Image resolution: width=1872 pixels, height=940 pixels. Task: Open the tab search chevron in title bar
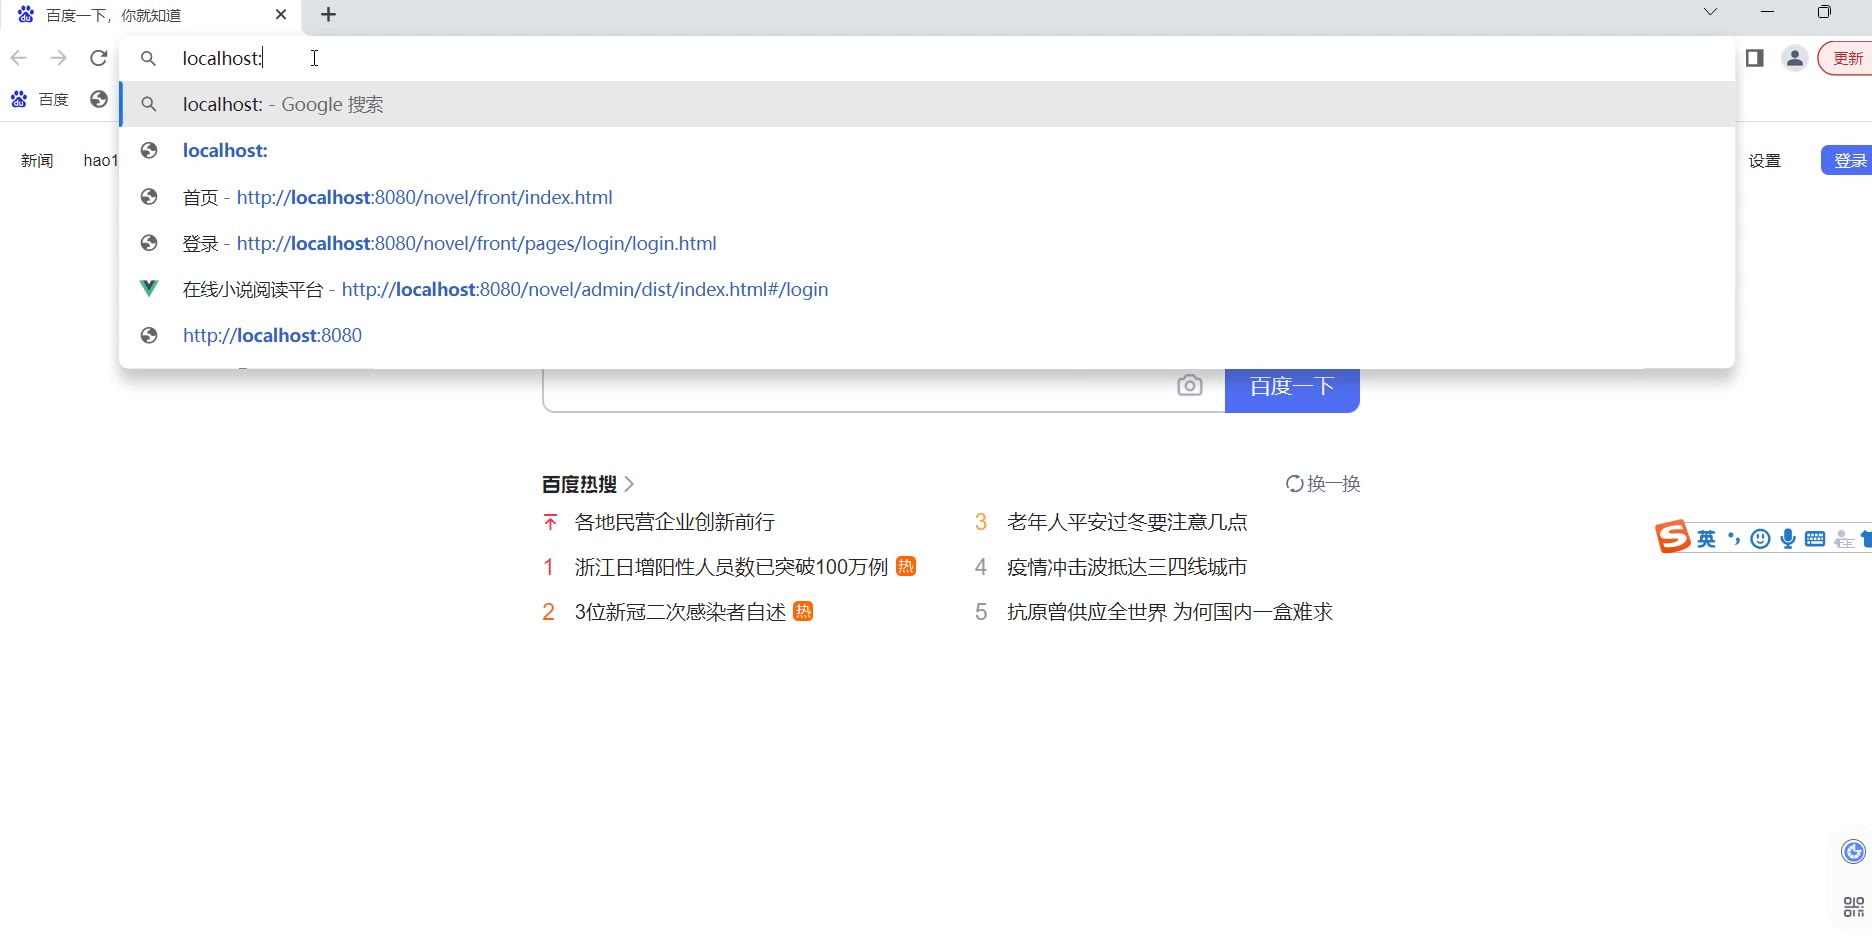tap(1710, 12)
